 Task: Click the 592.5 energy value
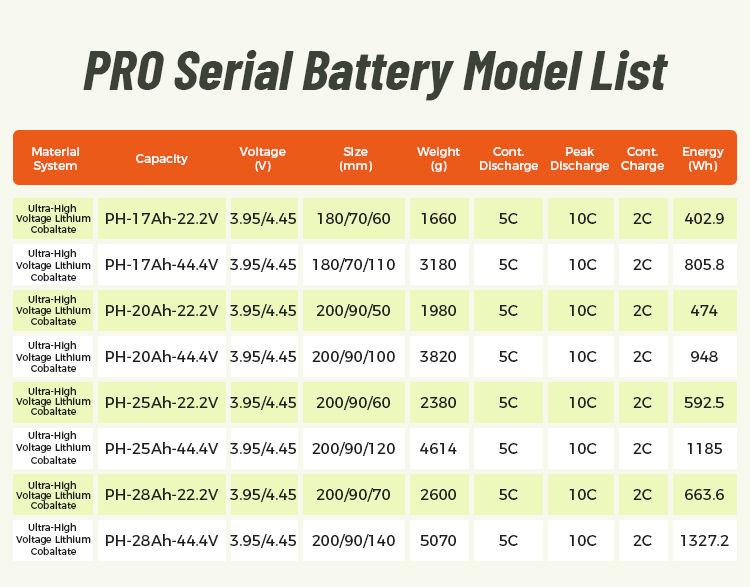click(x=704, y=403)
